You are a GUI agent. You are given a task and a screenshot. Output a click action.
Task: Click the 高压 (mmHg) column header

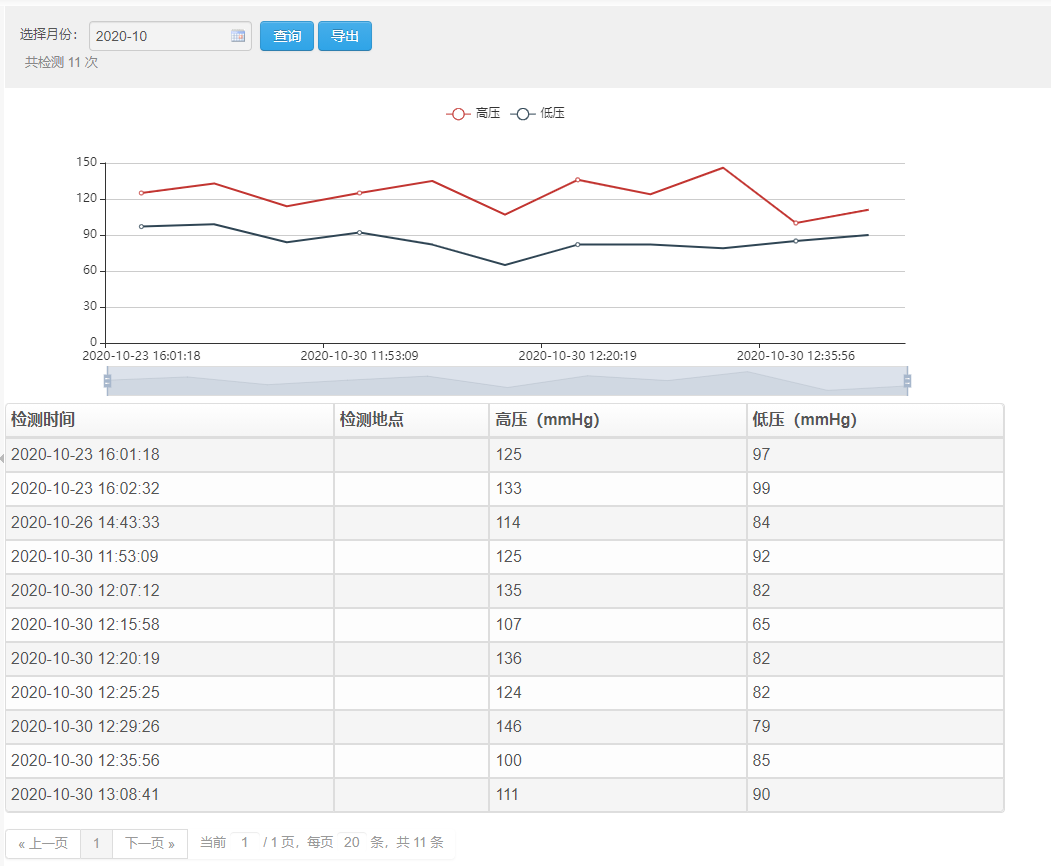(618, 420)
